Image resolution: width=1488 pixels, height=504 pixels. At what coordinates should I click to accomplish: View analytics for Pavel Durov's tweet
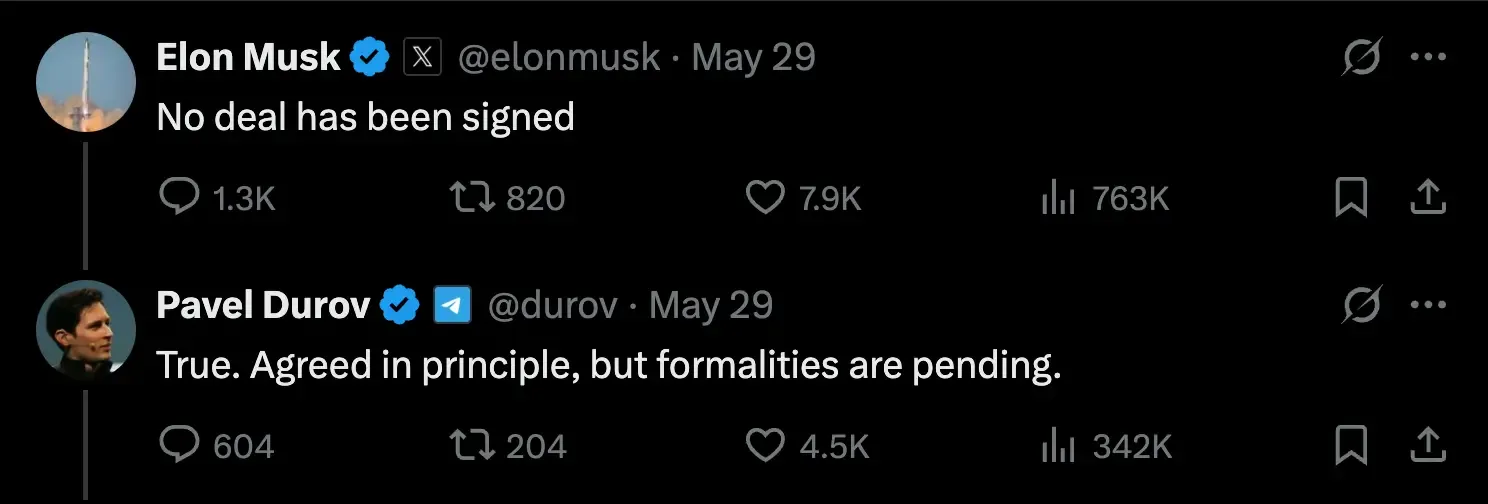click(x=1058, y=445)
